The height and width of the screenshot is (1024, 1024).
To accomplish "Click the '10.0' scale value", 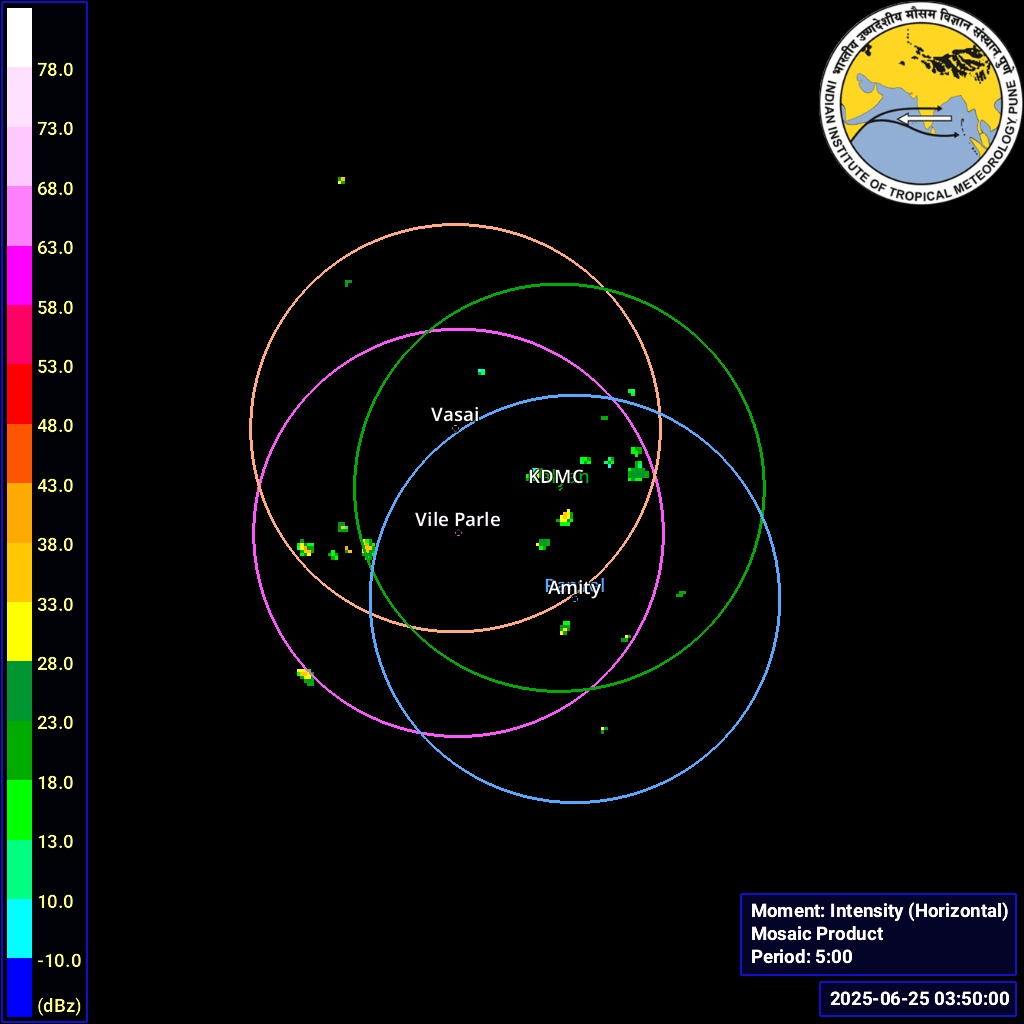I will (x=55, y=901).
